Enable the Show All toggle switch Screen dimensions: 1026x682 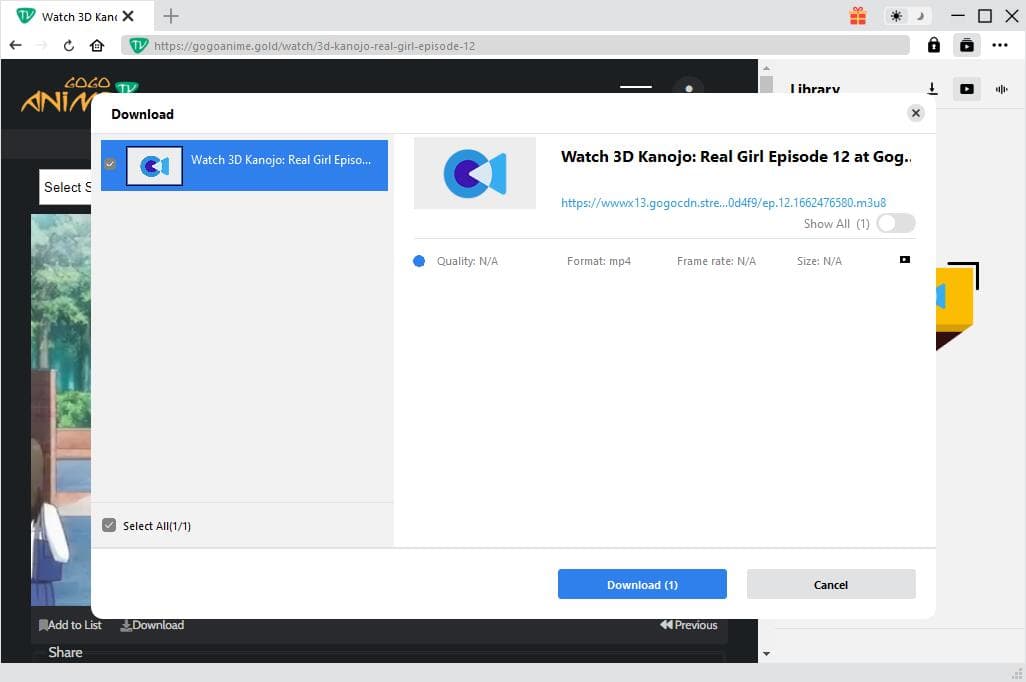tap(895, 224)
